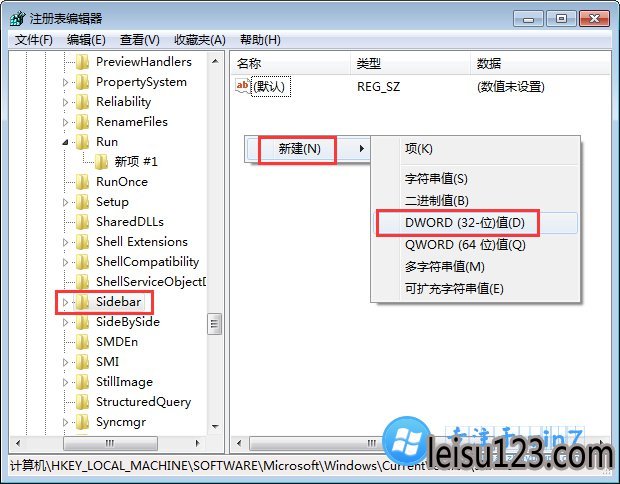Collapse the Run tree node
The width and height of the screenshot is (620, 484).
66,142
